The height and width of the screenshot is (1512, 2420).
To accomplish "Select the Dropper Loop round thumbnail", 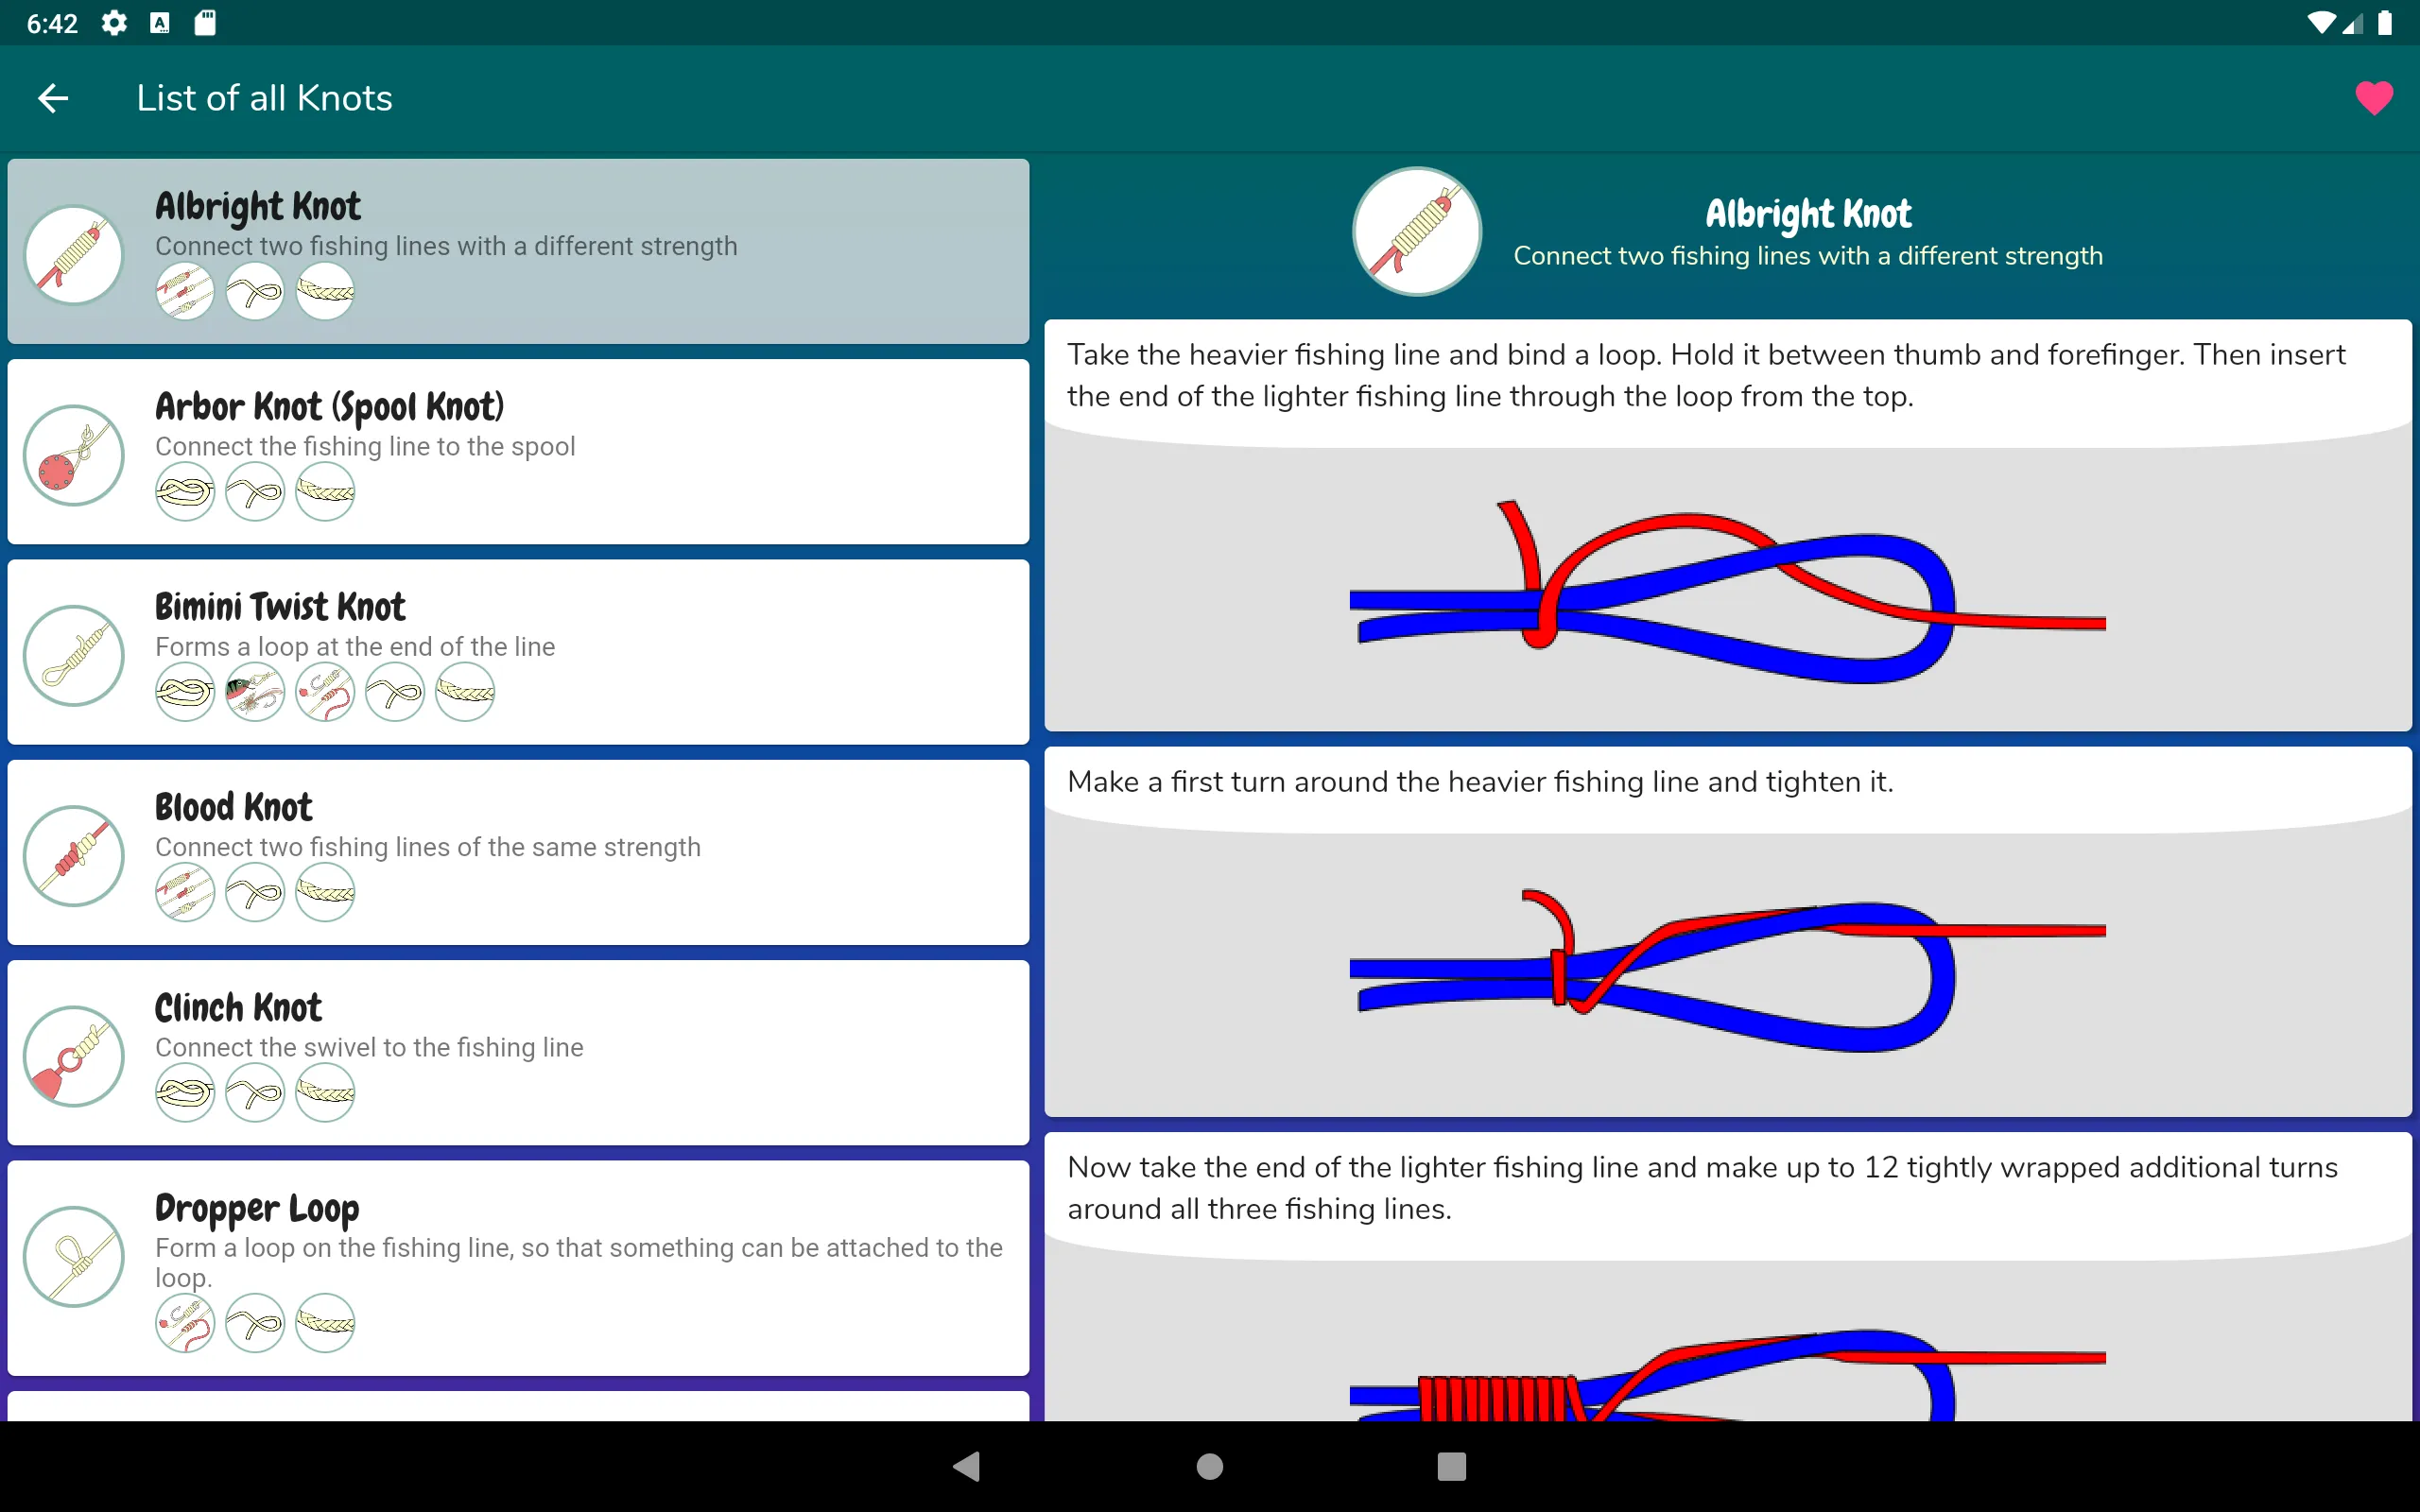I will [x=74, y=1257].
